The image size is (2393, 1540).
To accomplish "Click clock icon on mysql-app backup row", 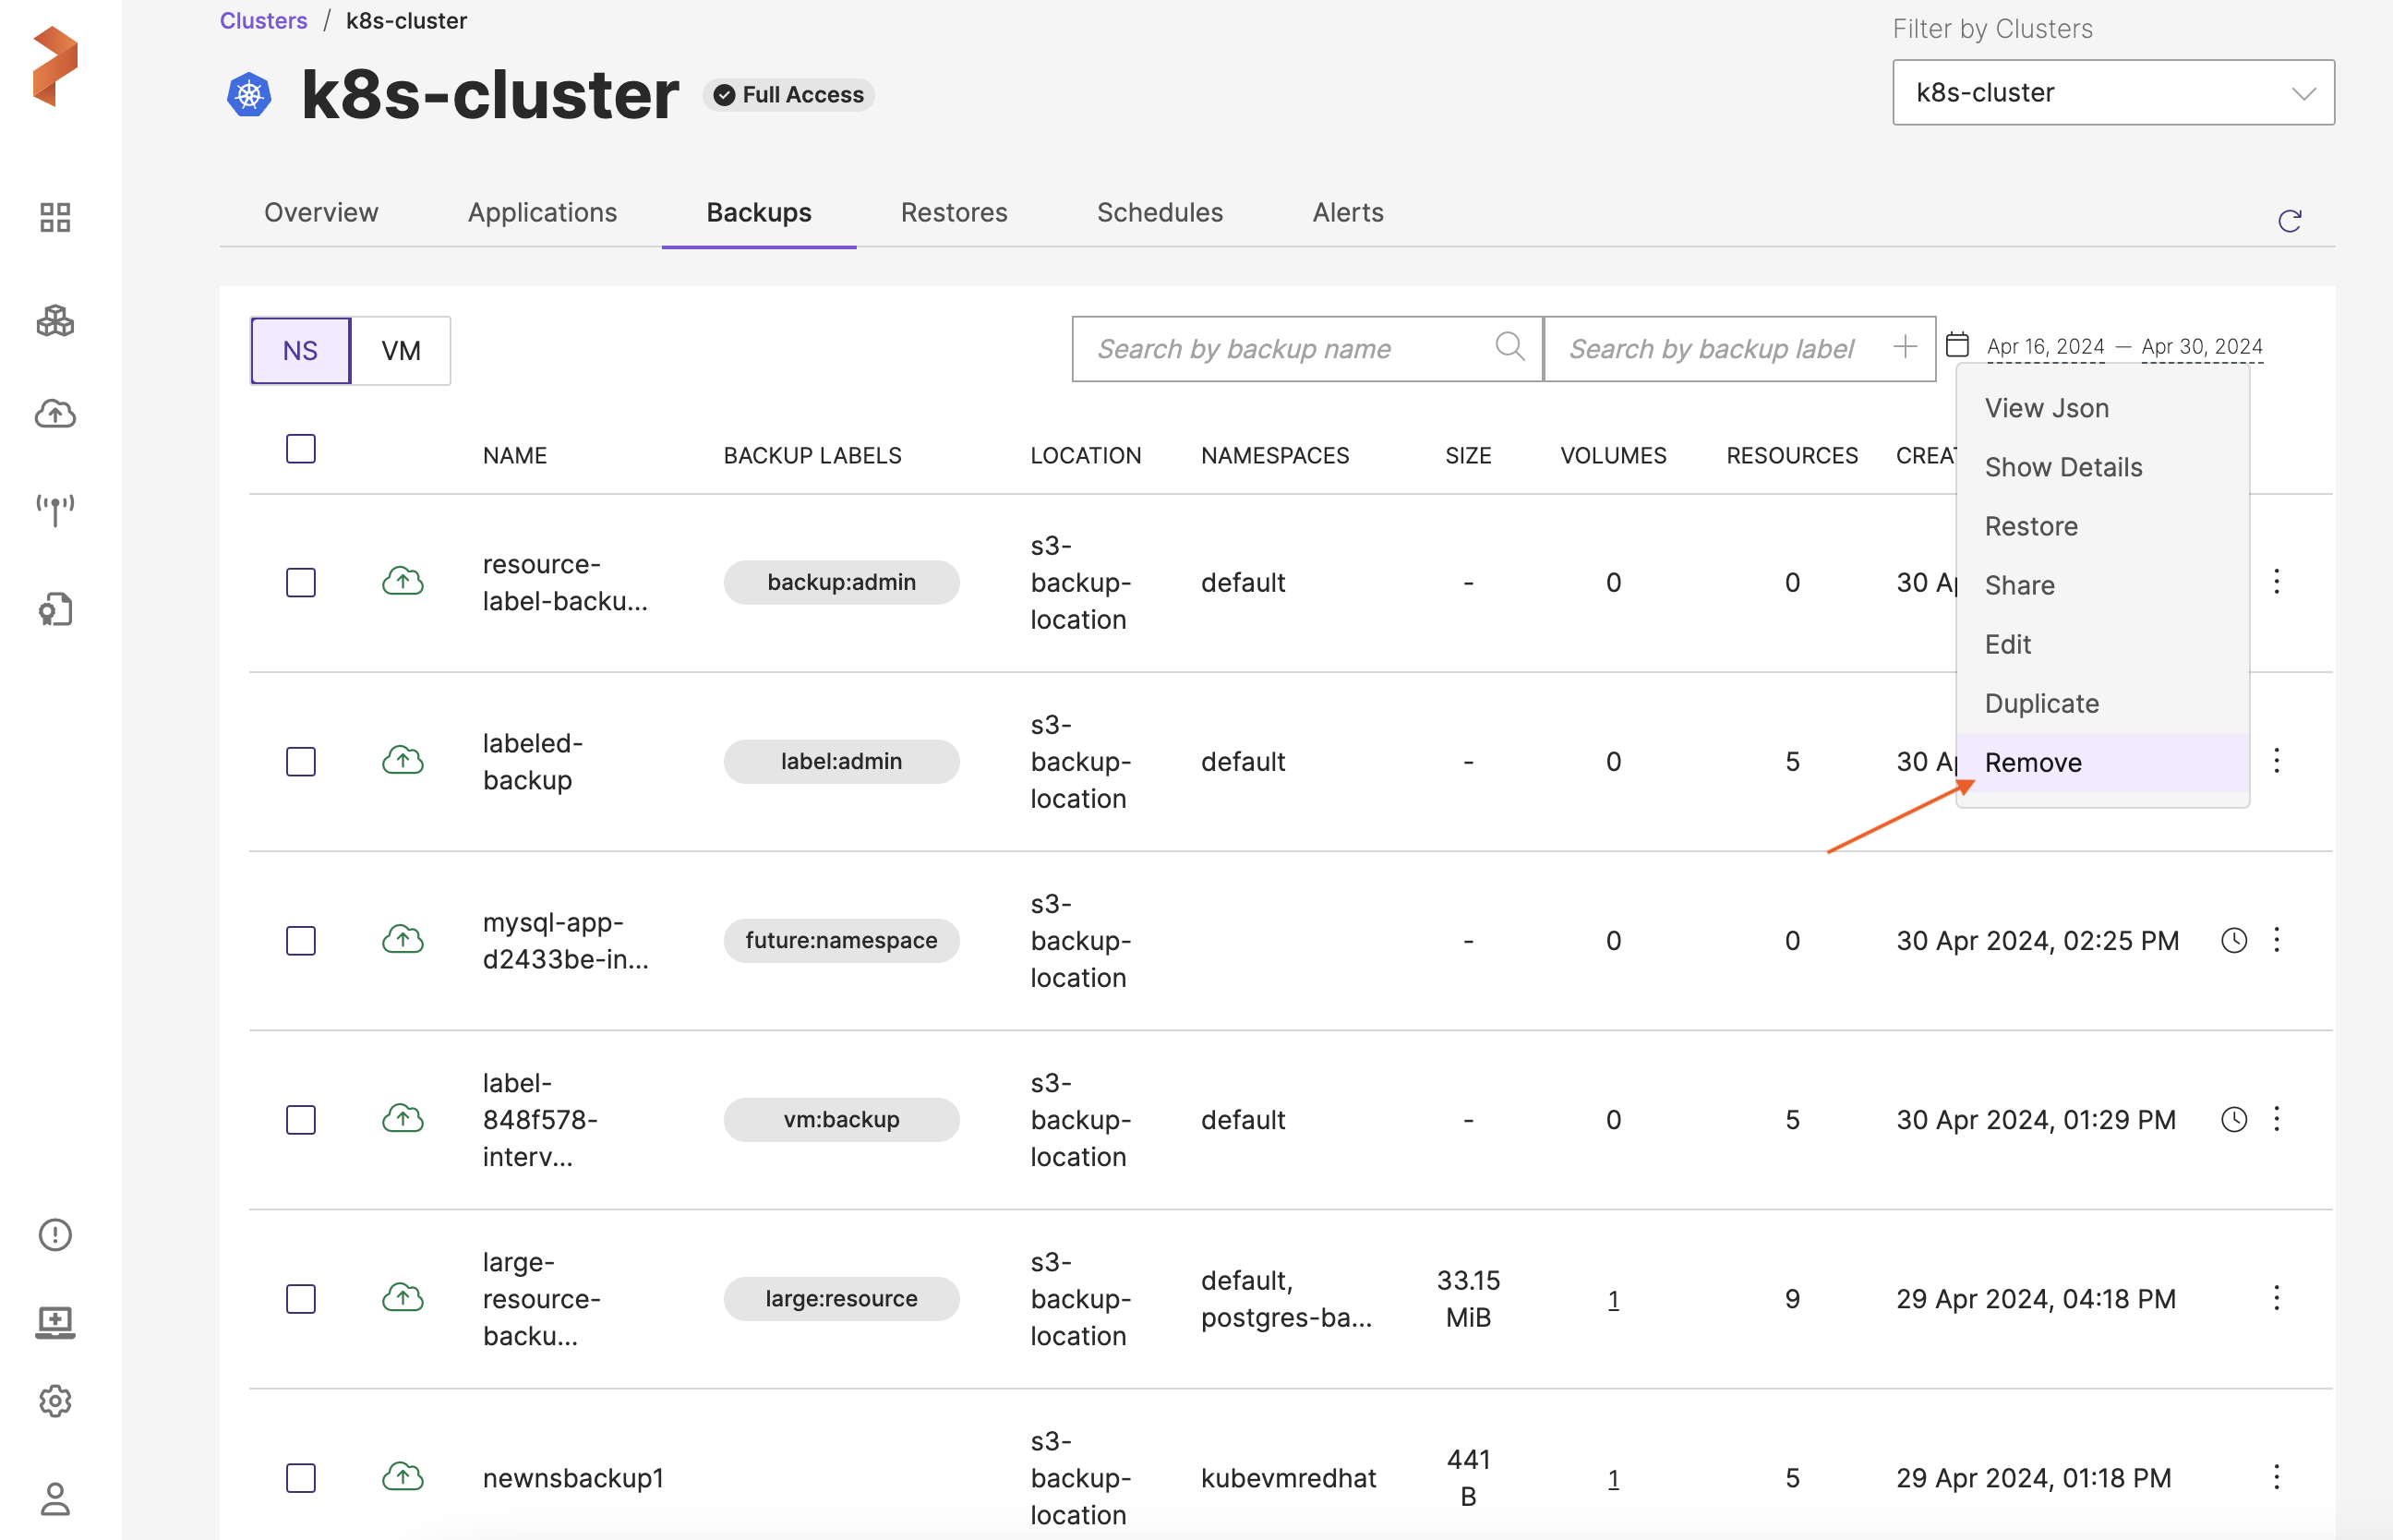I will point(2233,940).
